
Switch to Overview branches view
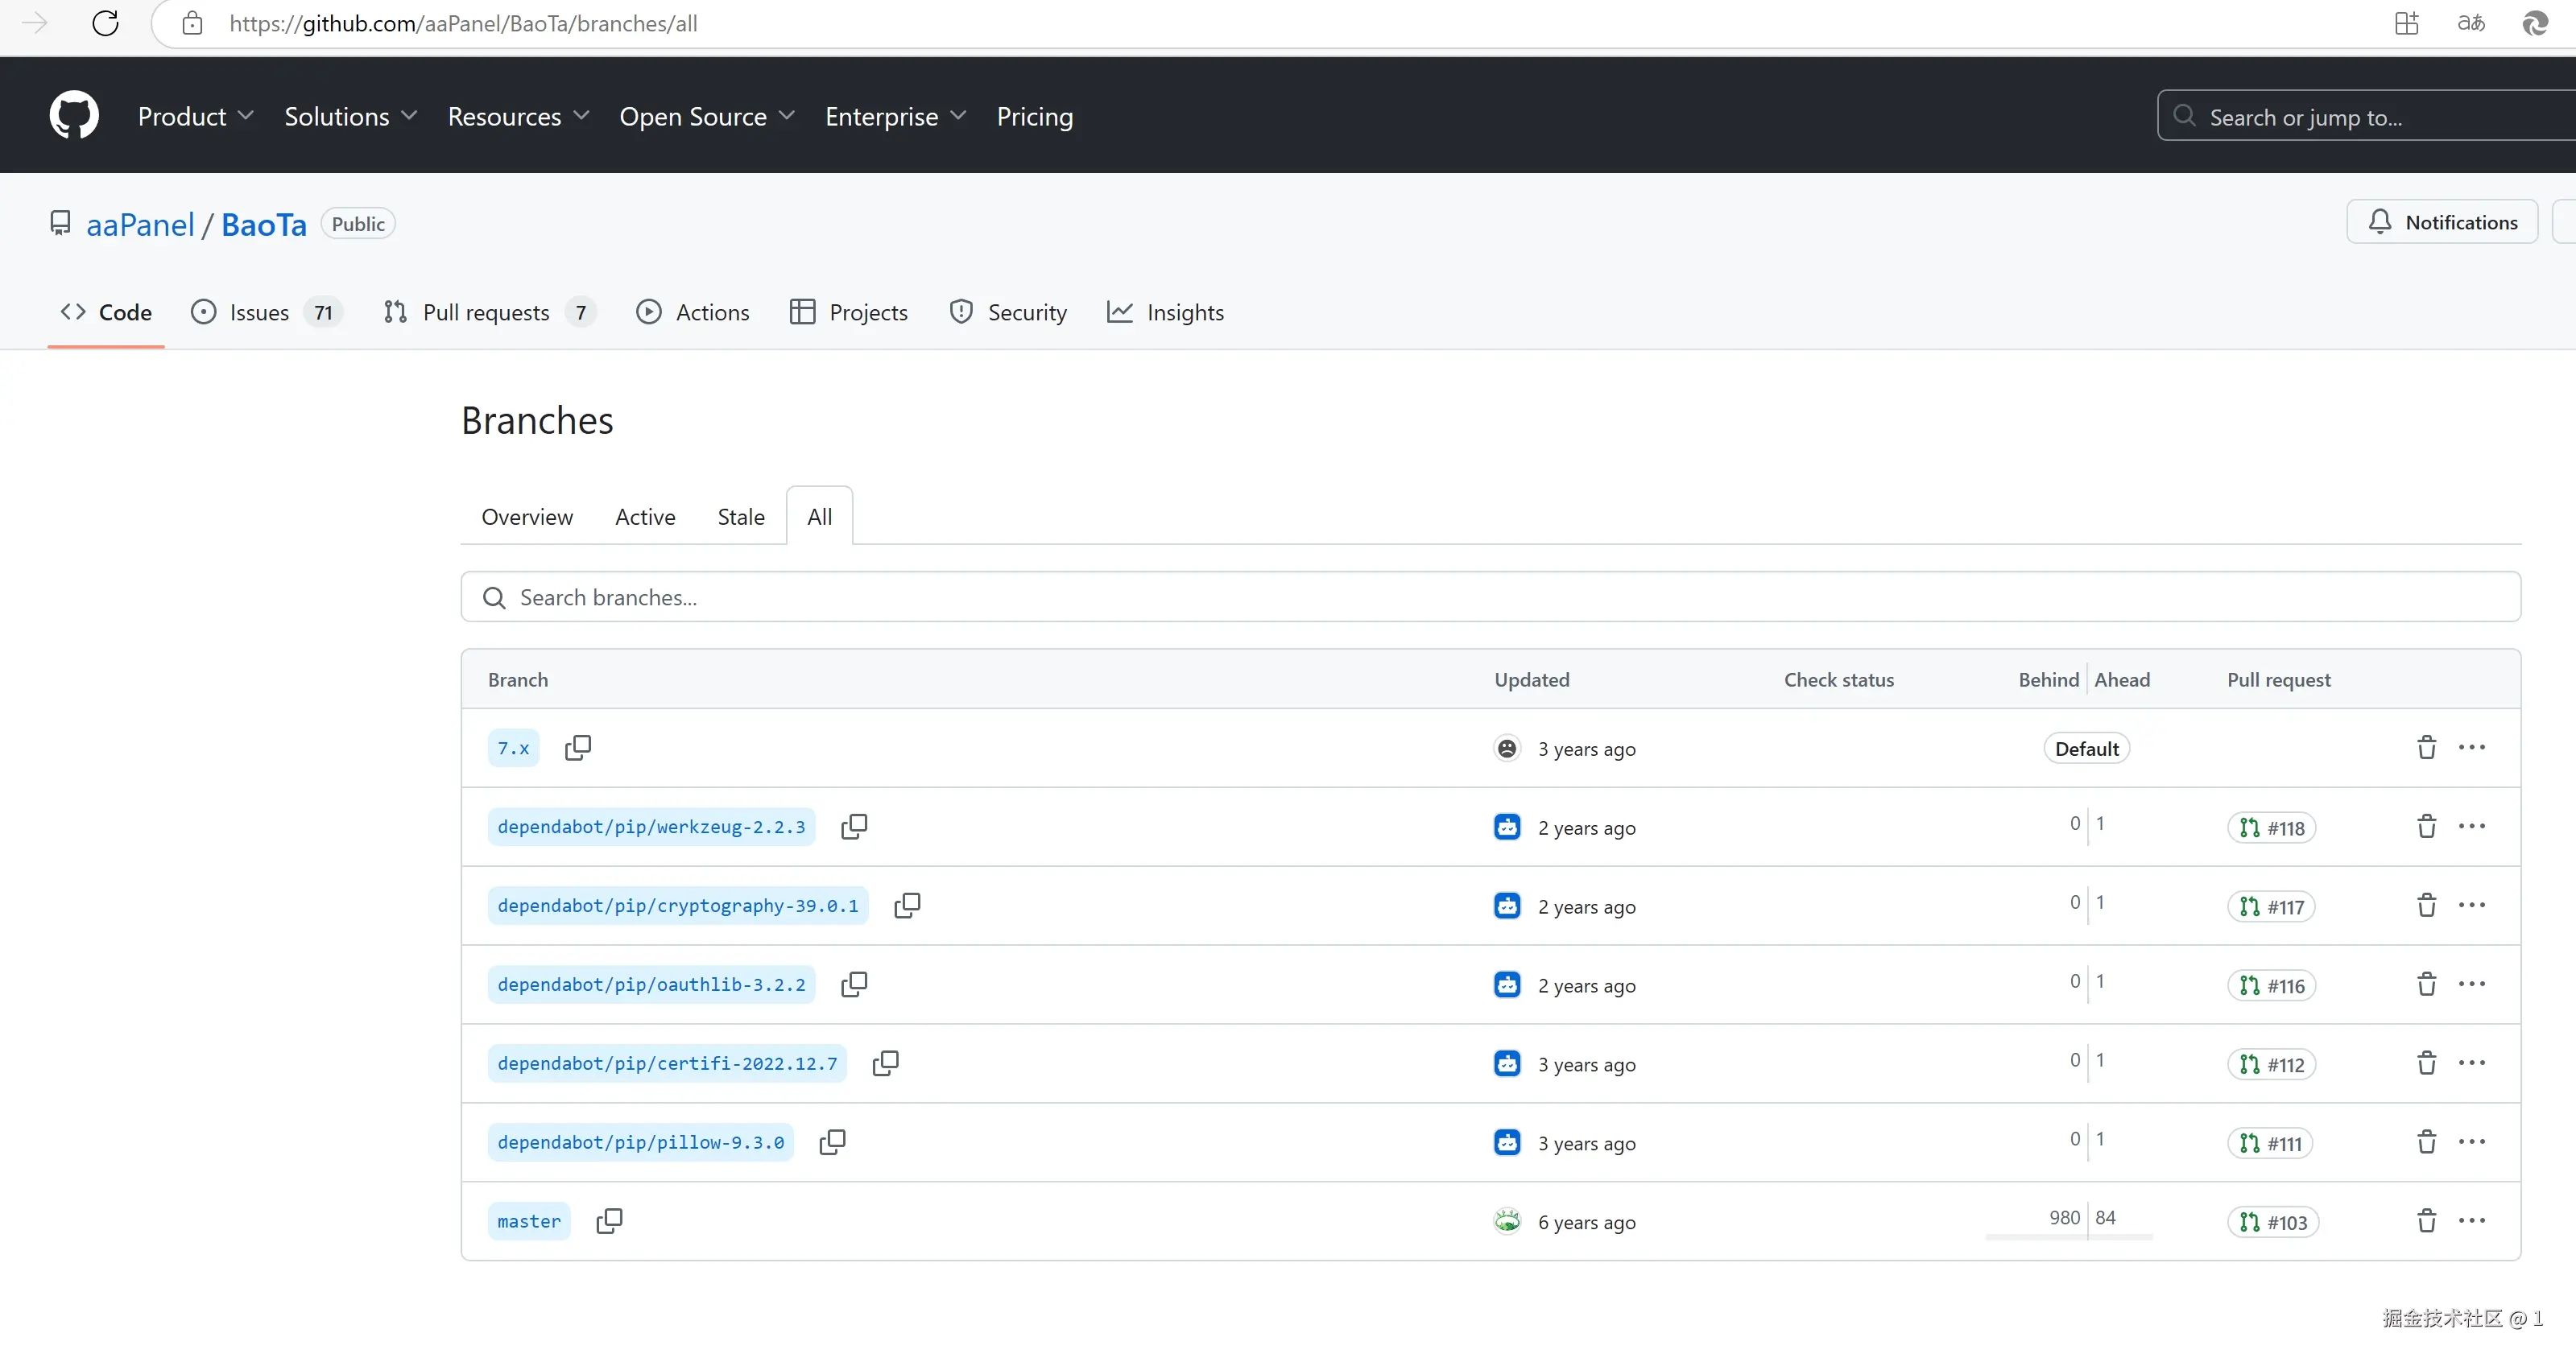(x=527, y=516)
